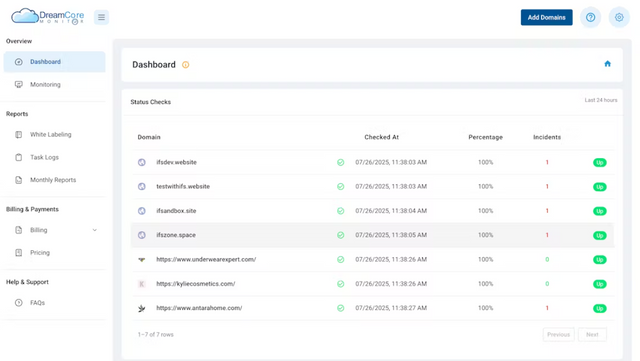Collapse sidebar using the hamburger menu icon
The height and width of the screenshot is (361, 640).
(101, 17)
